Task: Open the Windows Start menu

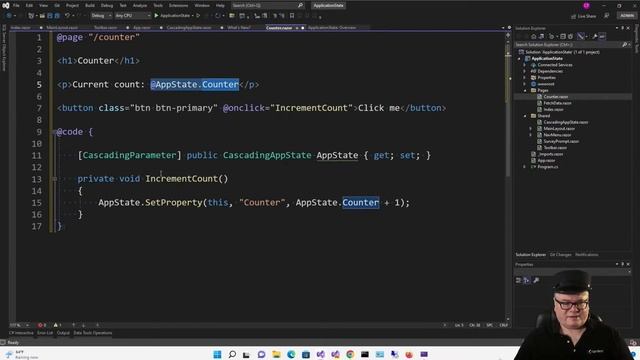Action: (x=217, y=354)
